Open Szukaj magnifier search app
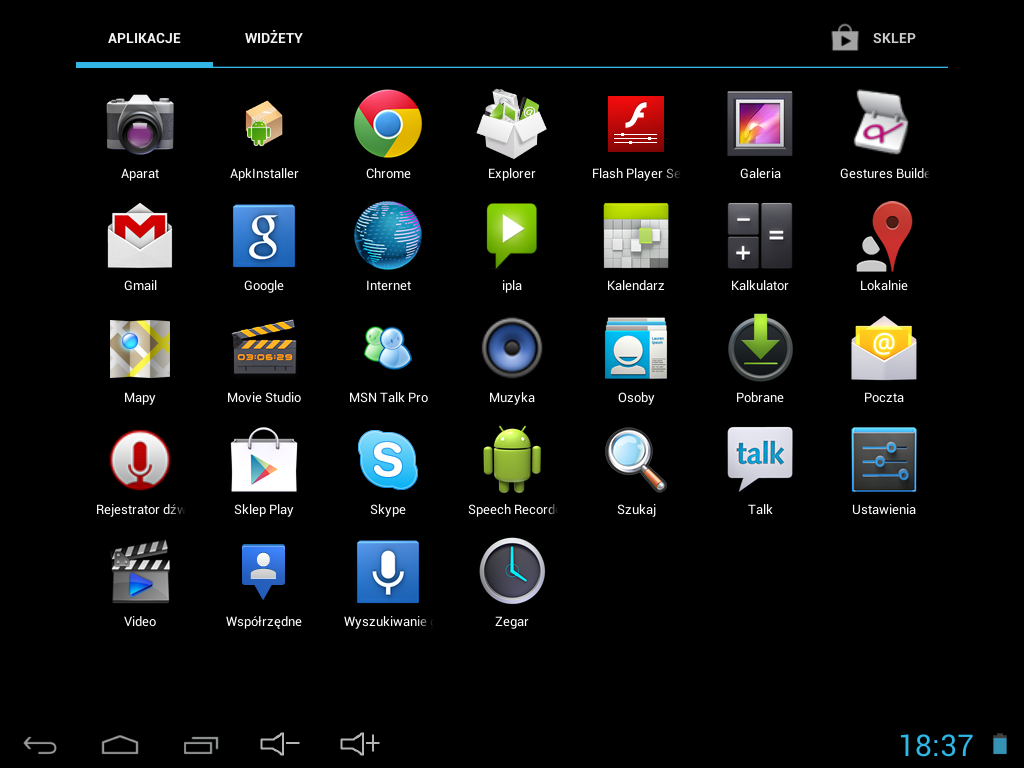 635,460
